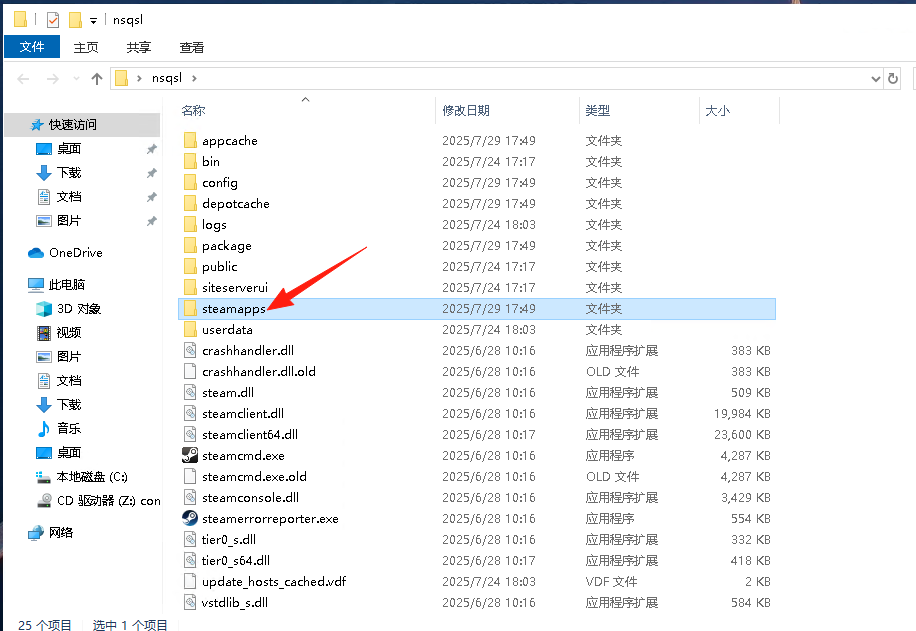The width and height of the screenshot is (916, 631).
Task: Select 本地磁盘 (C:) drive
Action: pyautogui.click(x=92, y=477)
